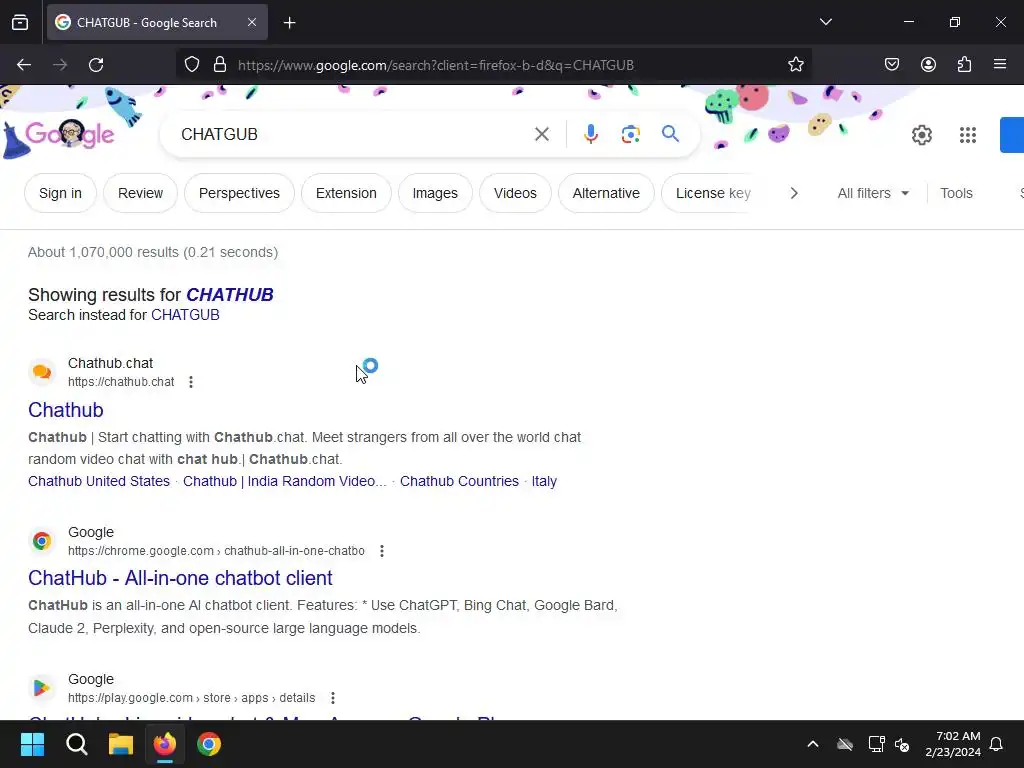
Task: Start voice search with microphone
Action: [x=590, y=135]
